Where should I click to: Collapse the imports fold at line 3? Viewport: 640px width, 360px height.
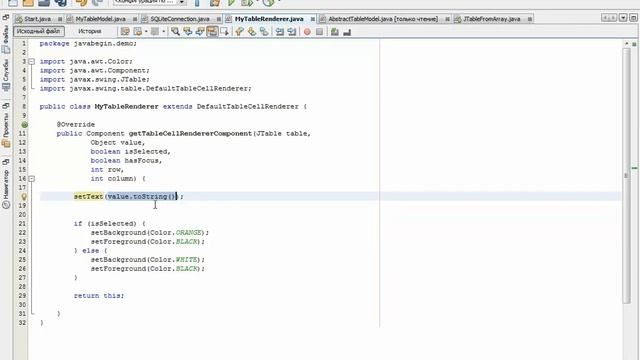pos(32,62)
